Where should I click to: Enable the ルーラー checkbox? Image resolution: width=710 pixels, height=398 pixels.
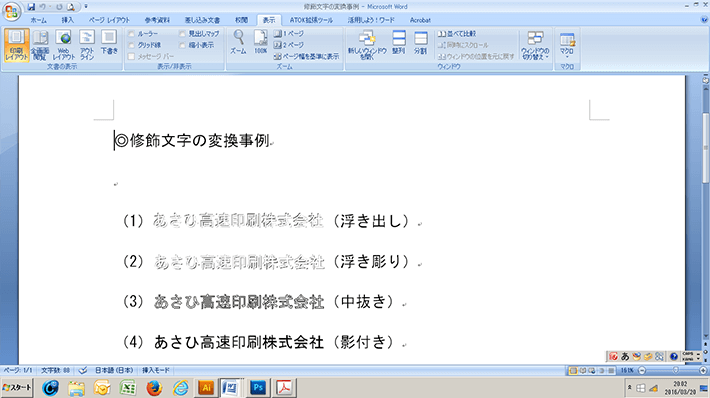tap(131, 34)
